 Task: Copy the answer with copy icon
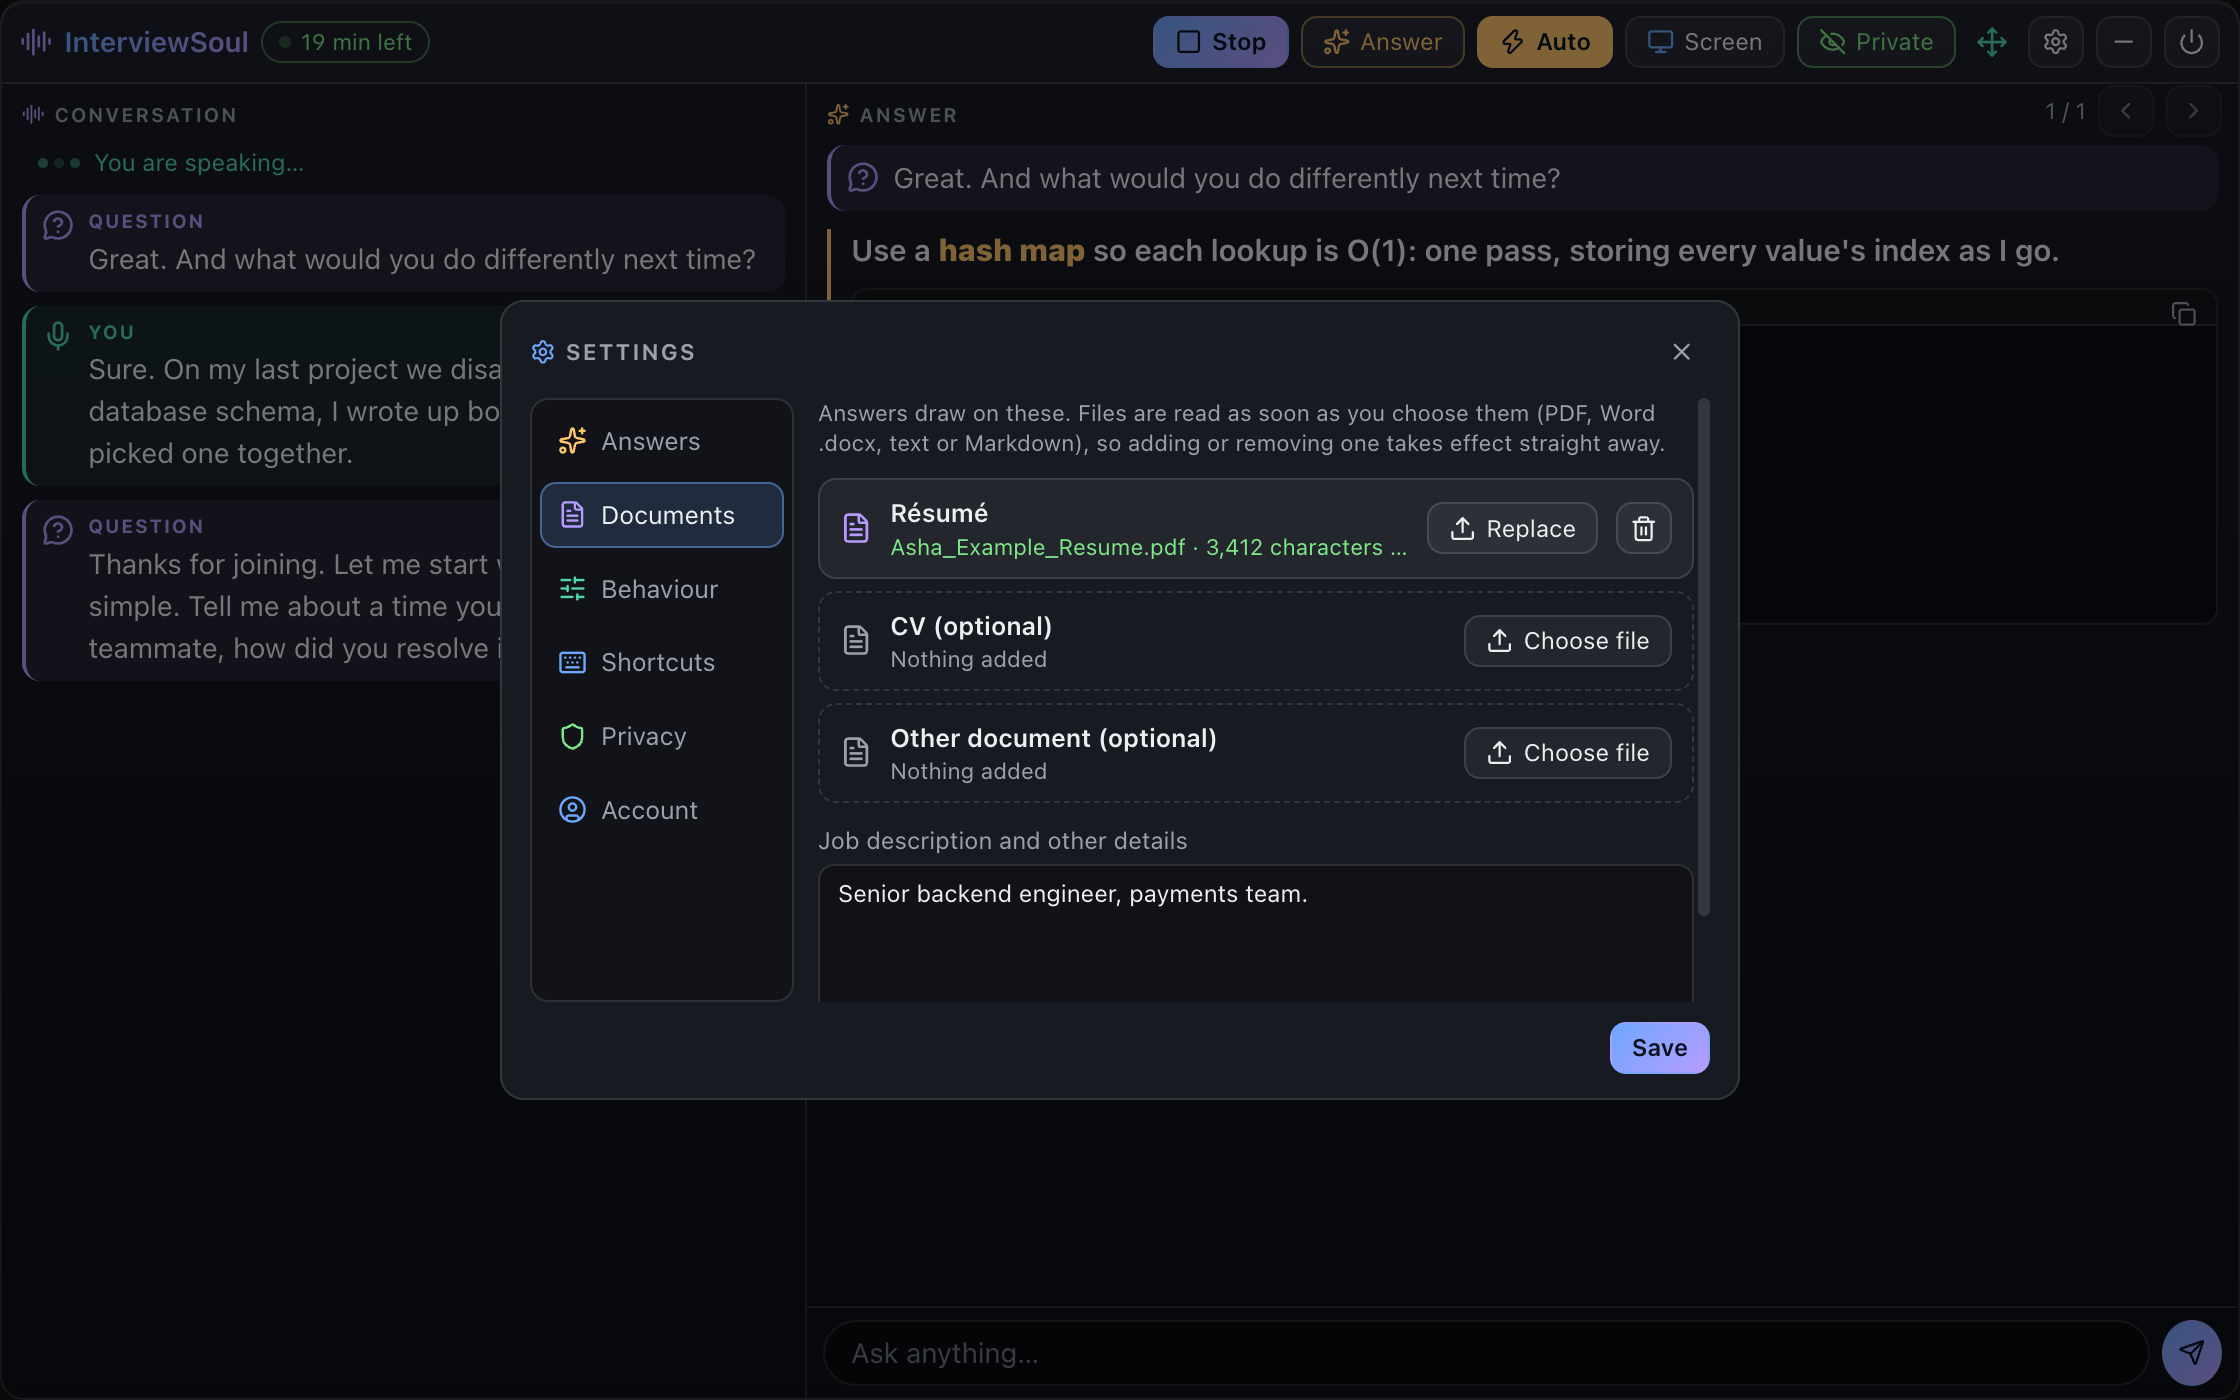click(2184, 314)
